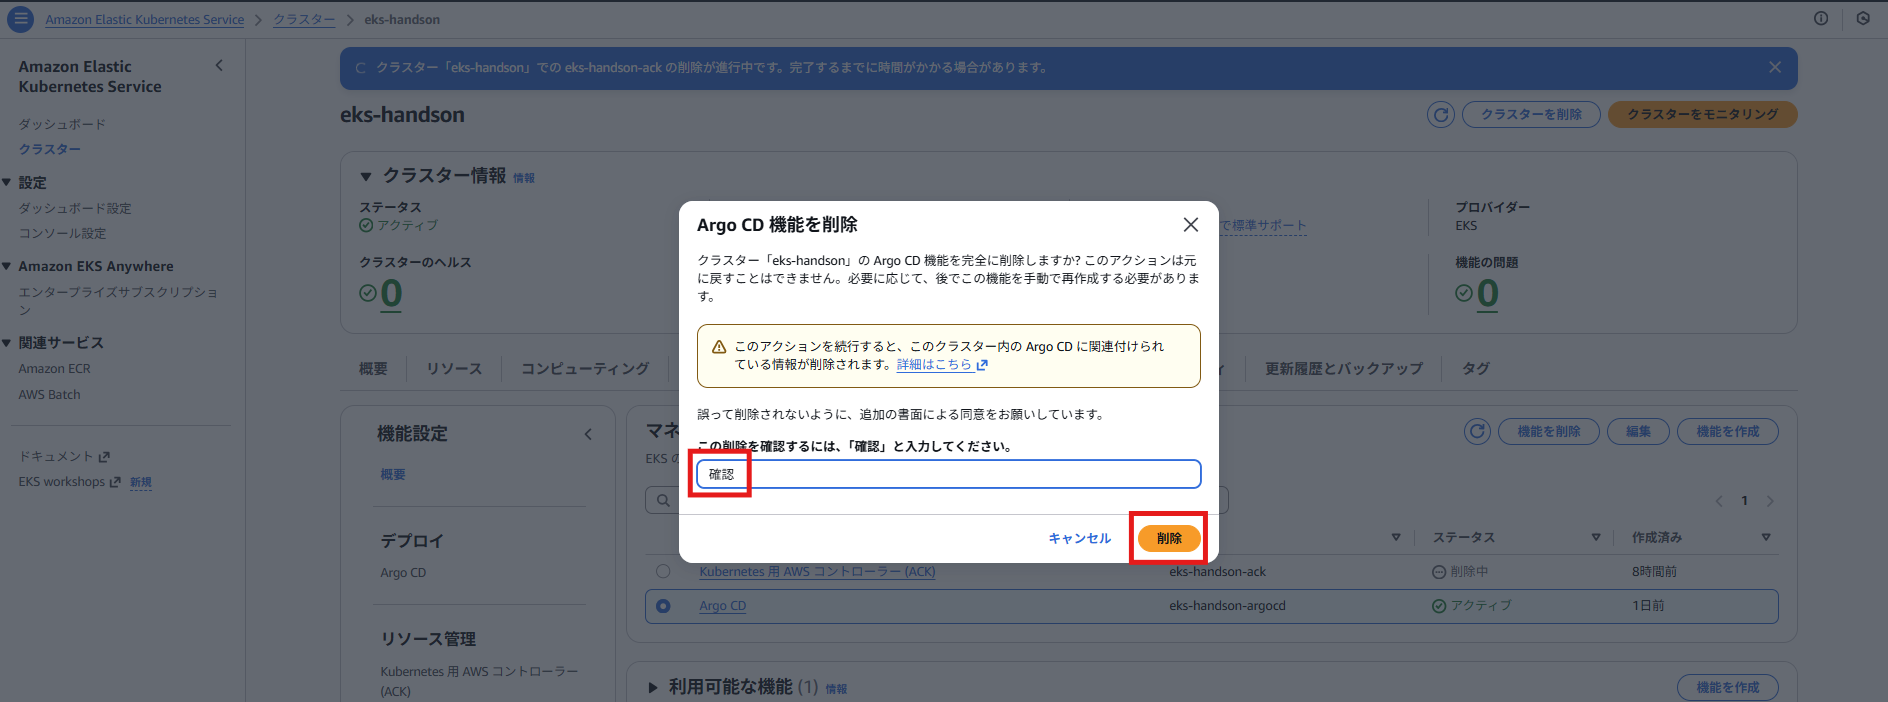Click 機能を作成 in managed capabilities header
Image resolution: width=1888 pixels, height=702 pixels.
[x=1727, y=431]
